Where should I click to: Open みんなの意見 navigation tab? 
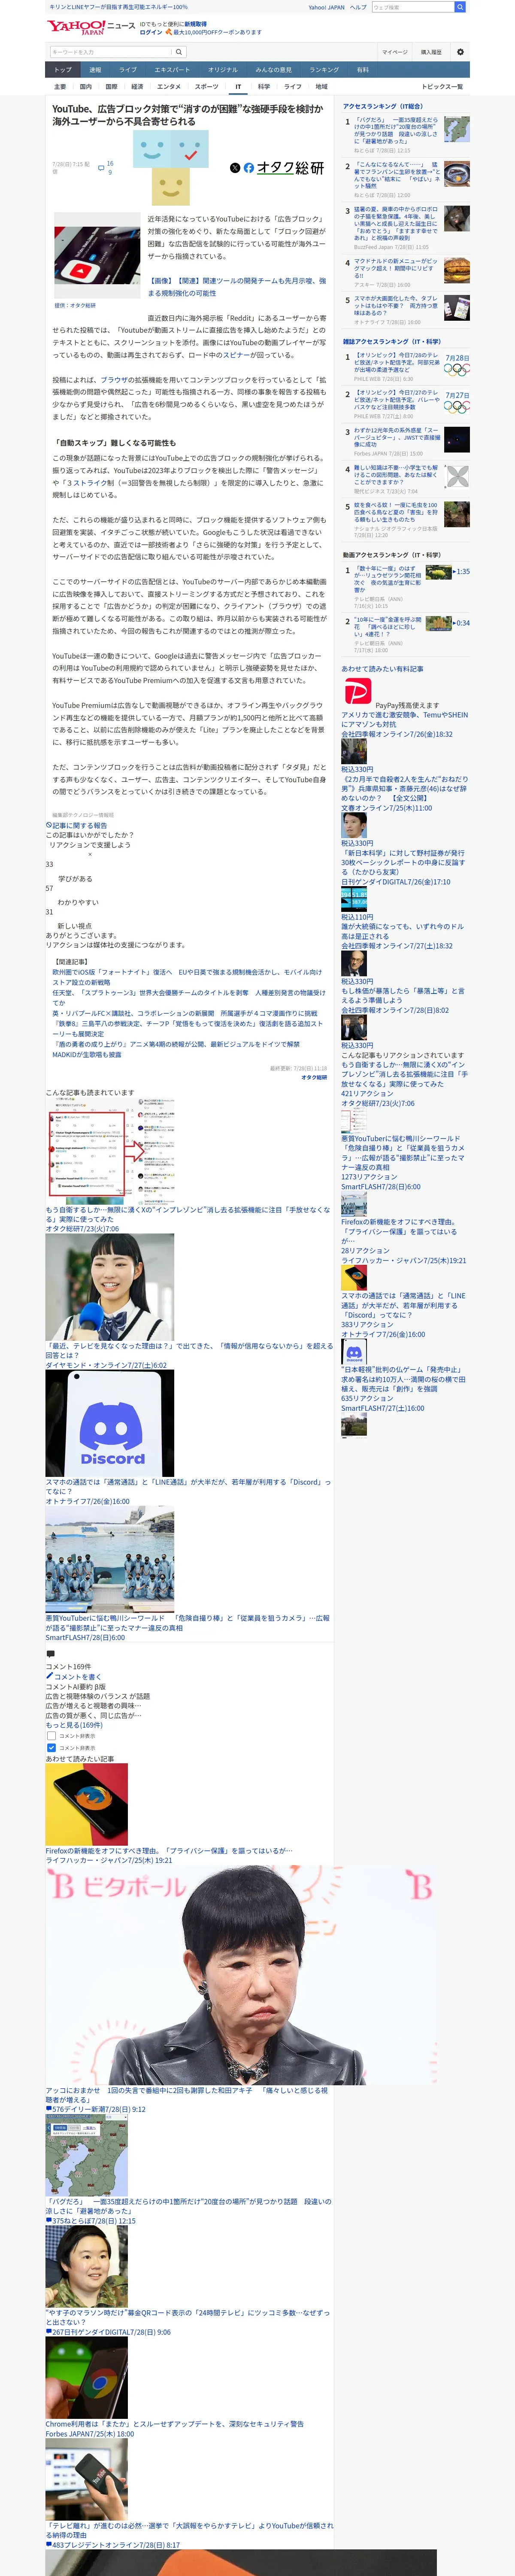pos(274,70)
